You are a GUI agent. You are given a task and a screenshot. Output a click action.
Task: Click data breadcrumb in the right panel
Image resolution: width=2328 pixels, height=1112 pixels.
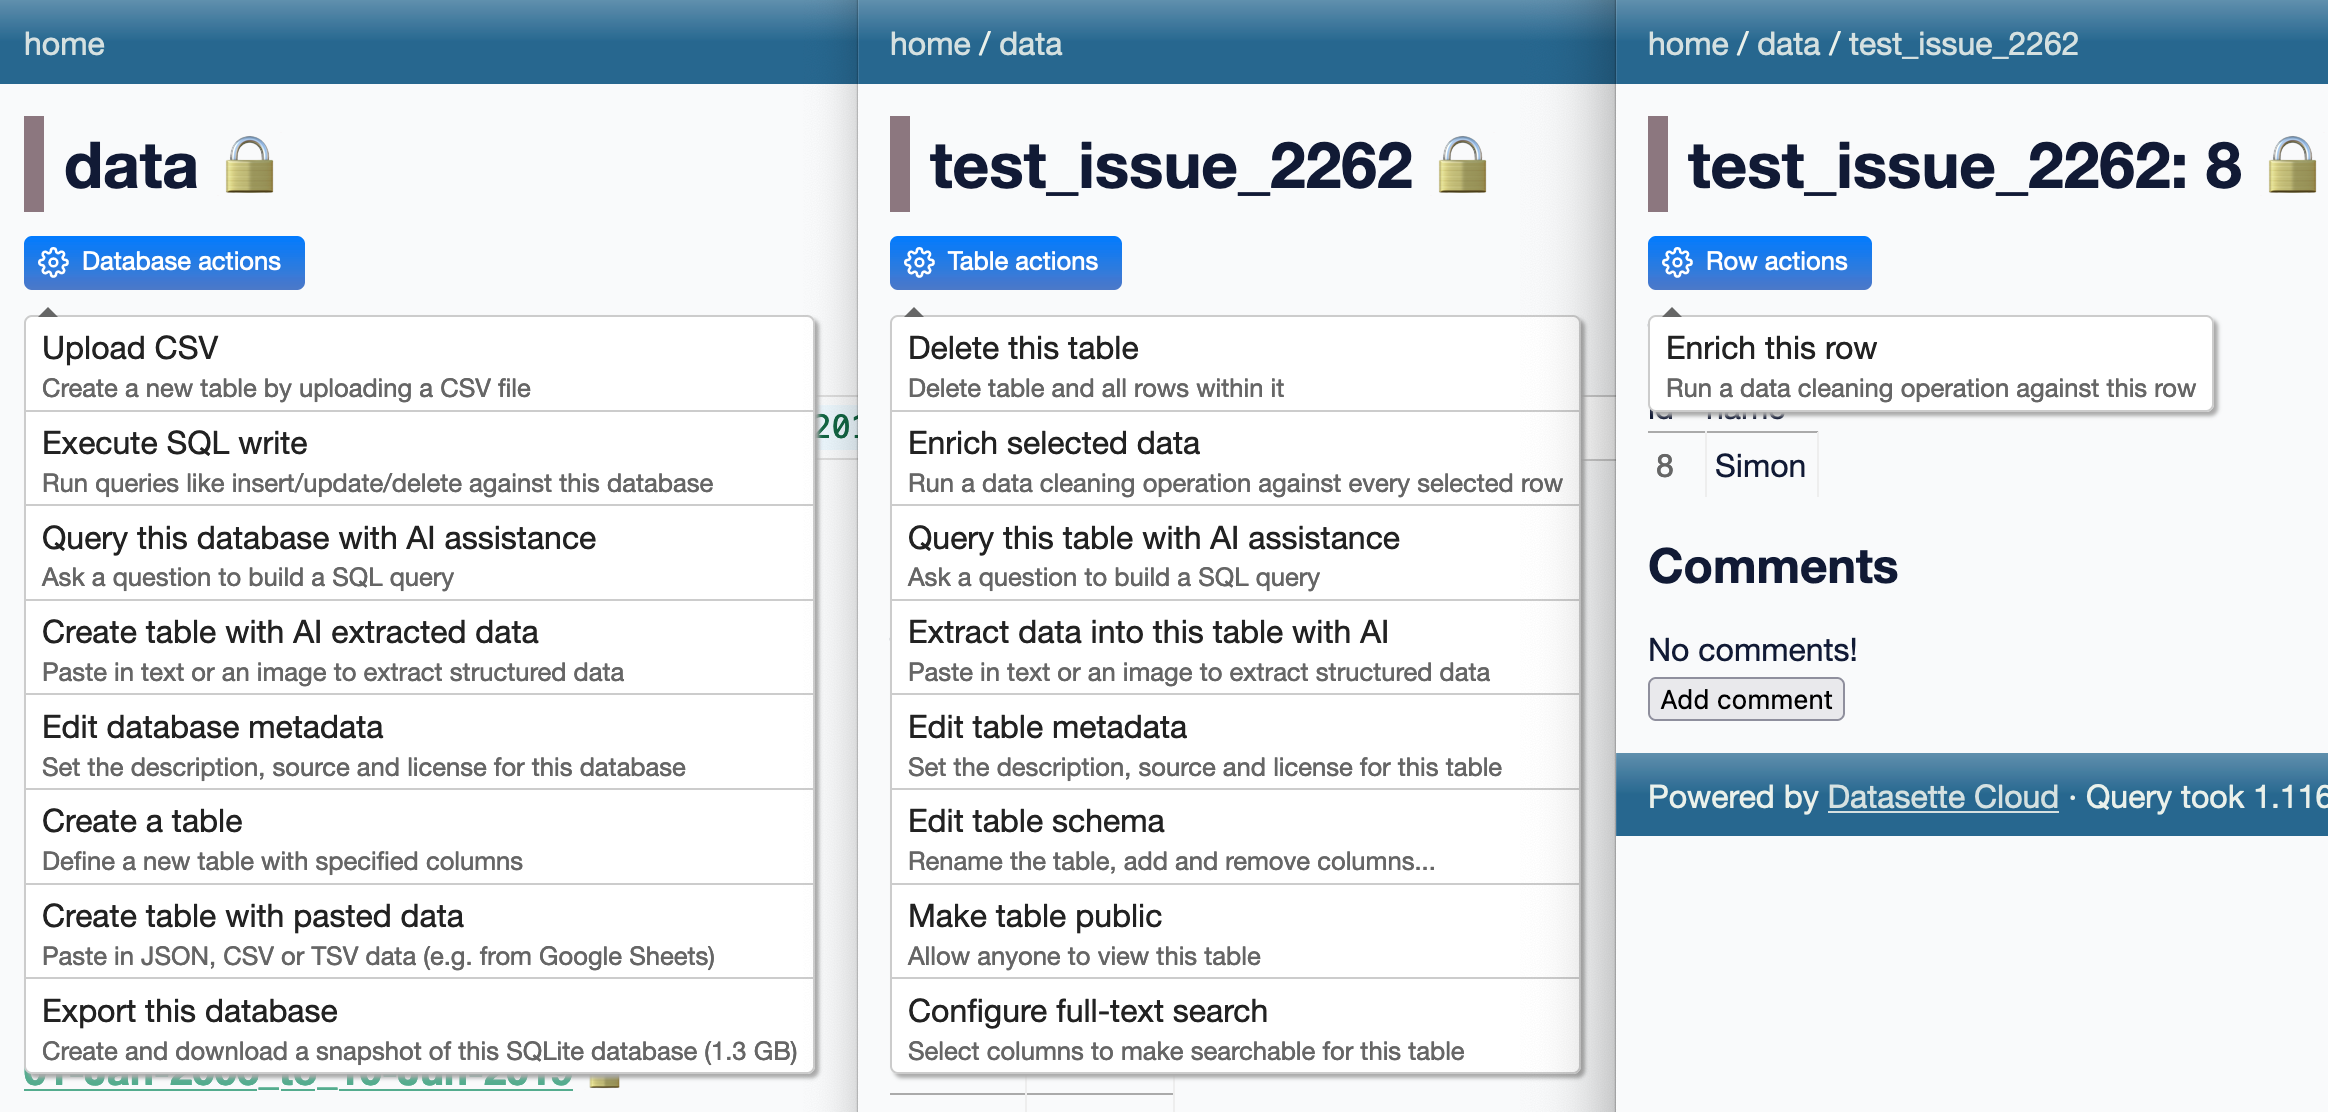point(1789,44)
